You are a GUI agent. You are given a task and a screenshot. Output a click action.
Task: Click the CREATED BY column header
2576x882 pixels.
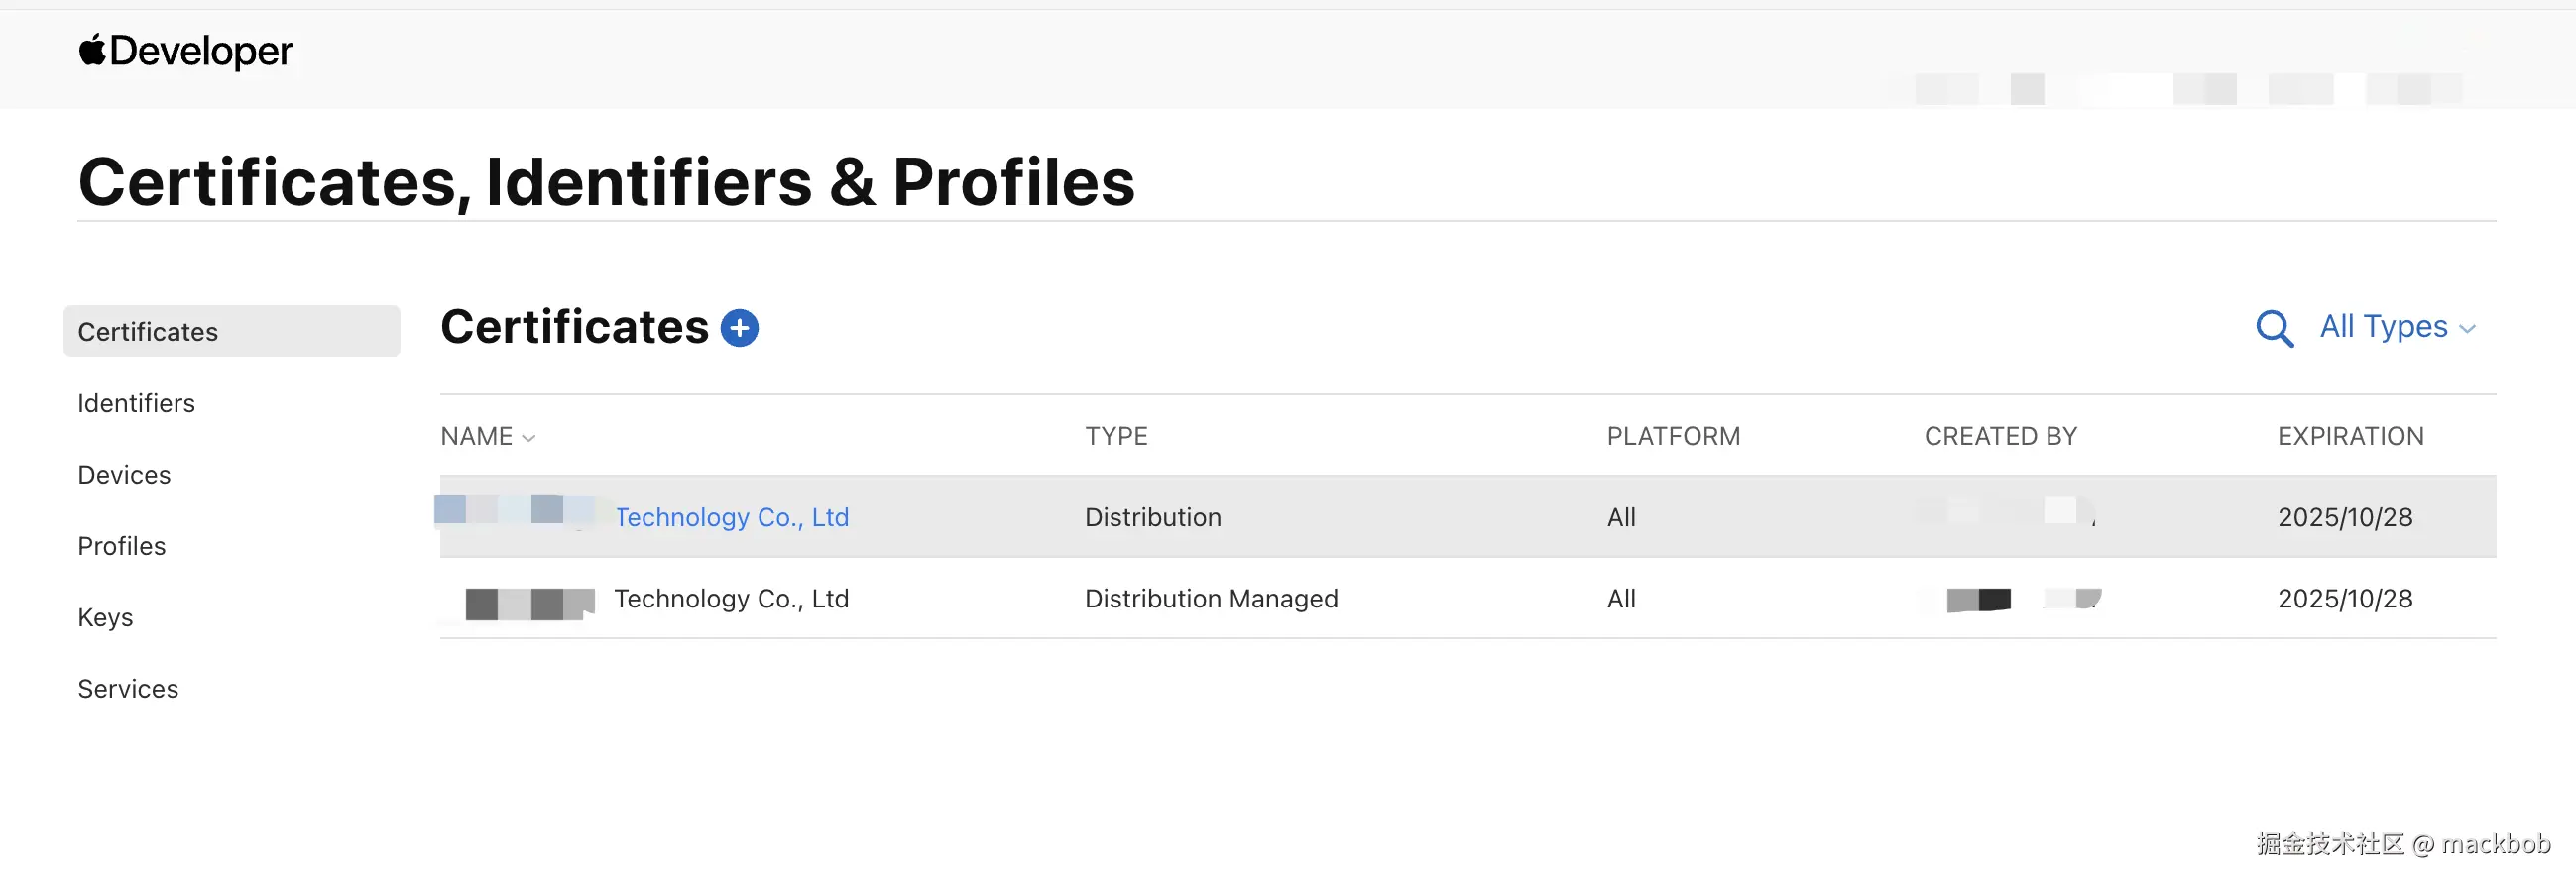[x=2001, y=436]
